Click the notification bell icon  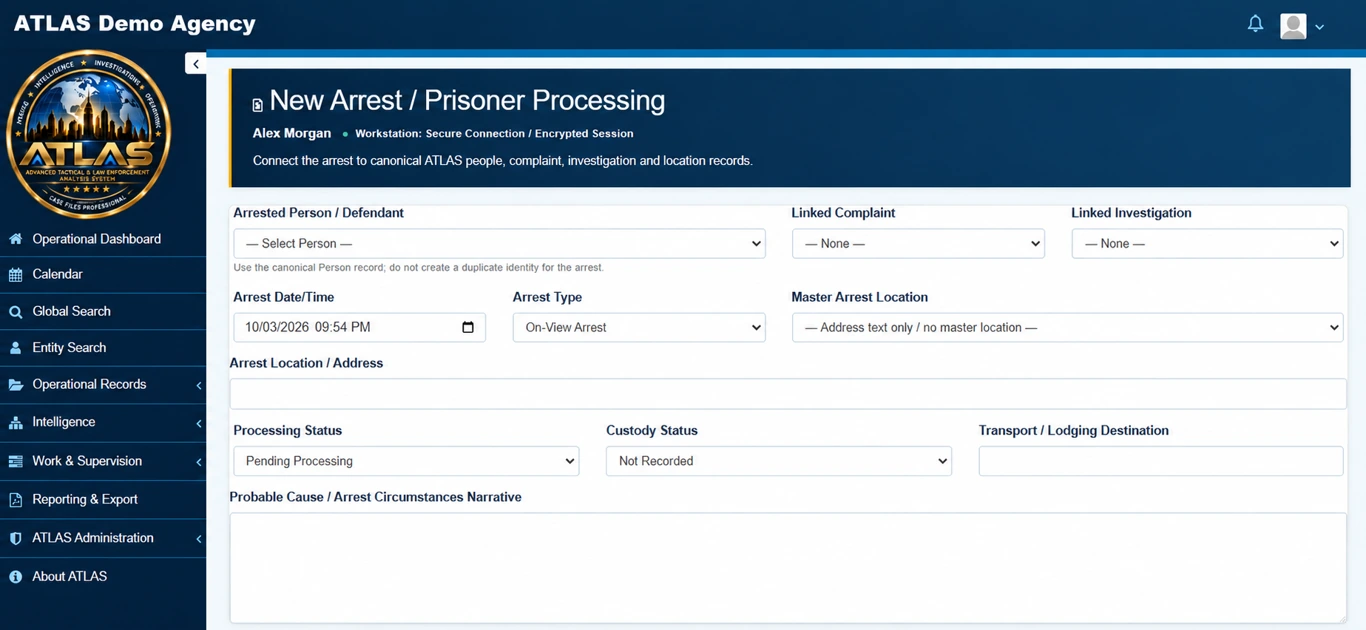(1255, 24)
